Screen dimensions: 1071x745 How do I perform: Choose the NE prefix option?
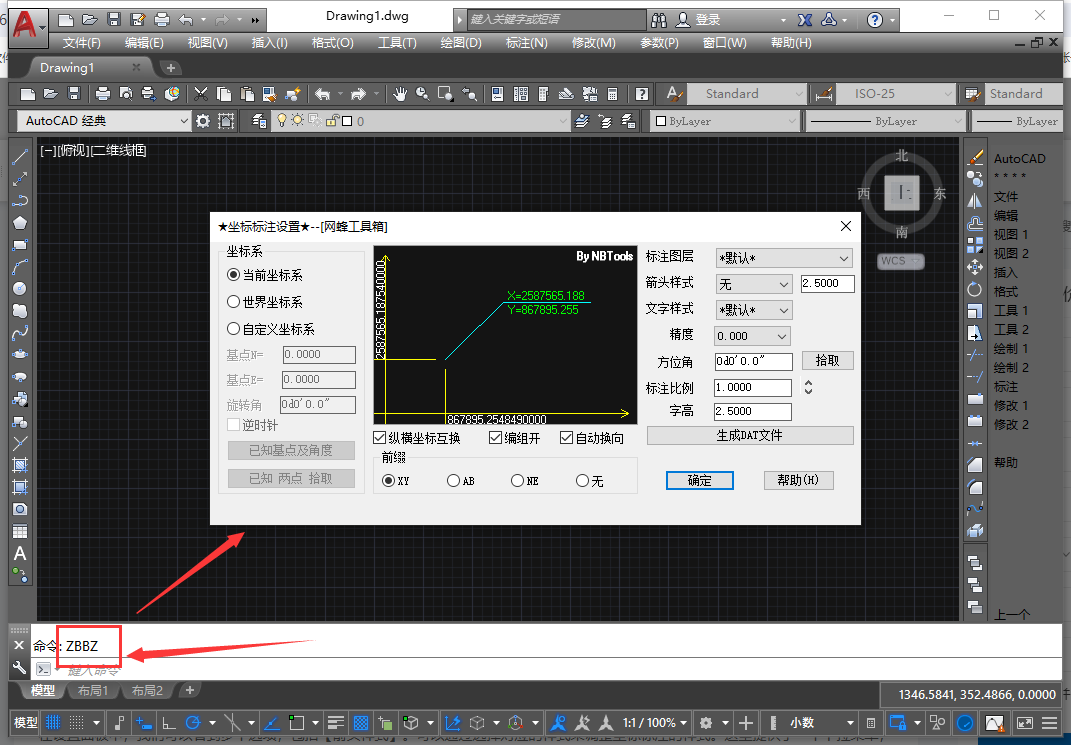(x=517, y=481)
